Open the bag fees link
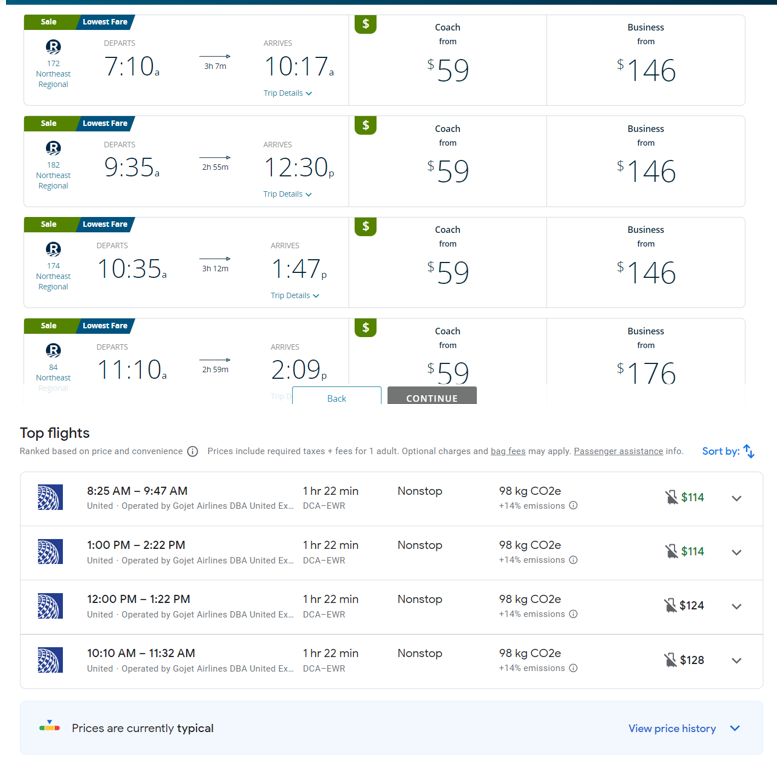This screenshot has width=777, height=765. click(x=508, y=452)
